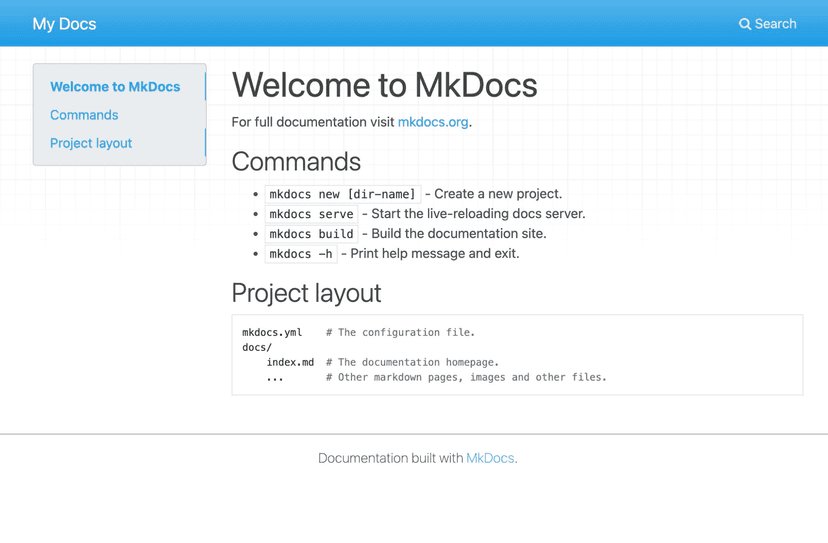Click the 'For full documentation visit' text
828x543 pixels.
click(x=313, y=122)
